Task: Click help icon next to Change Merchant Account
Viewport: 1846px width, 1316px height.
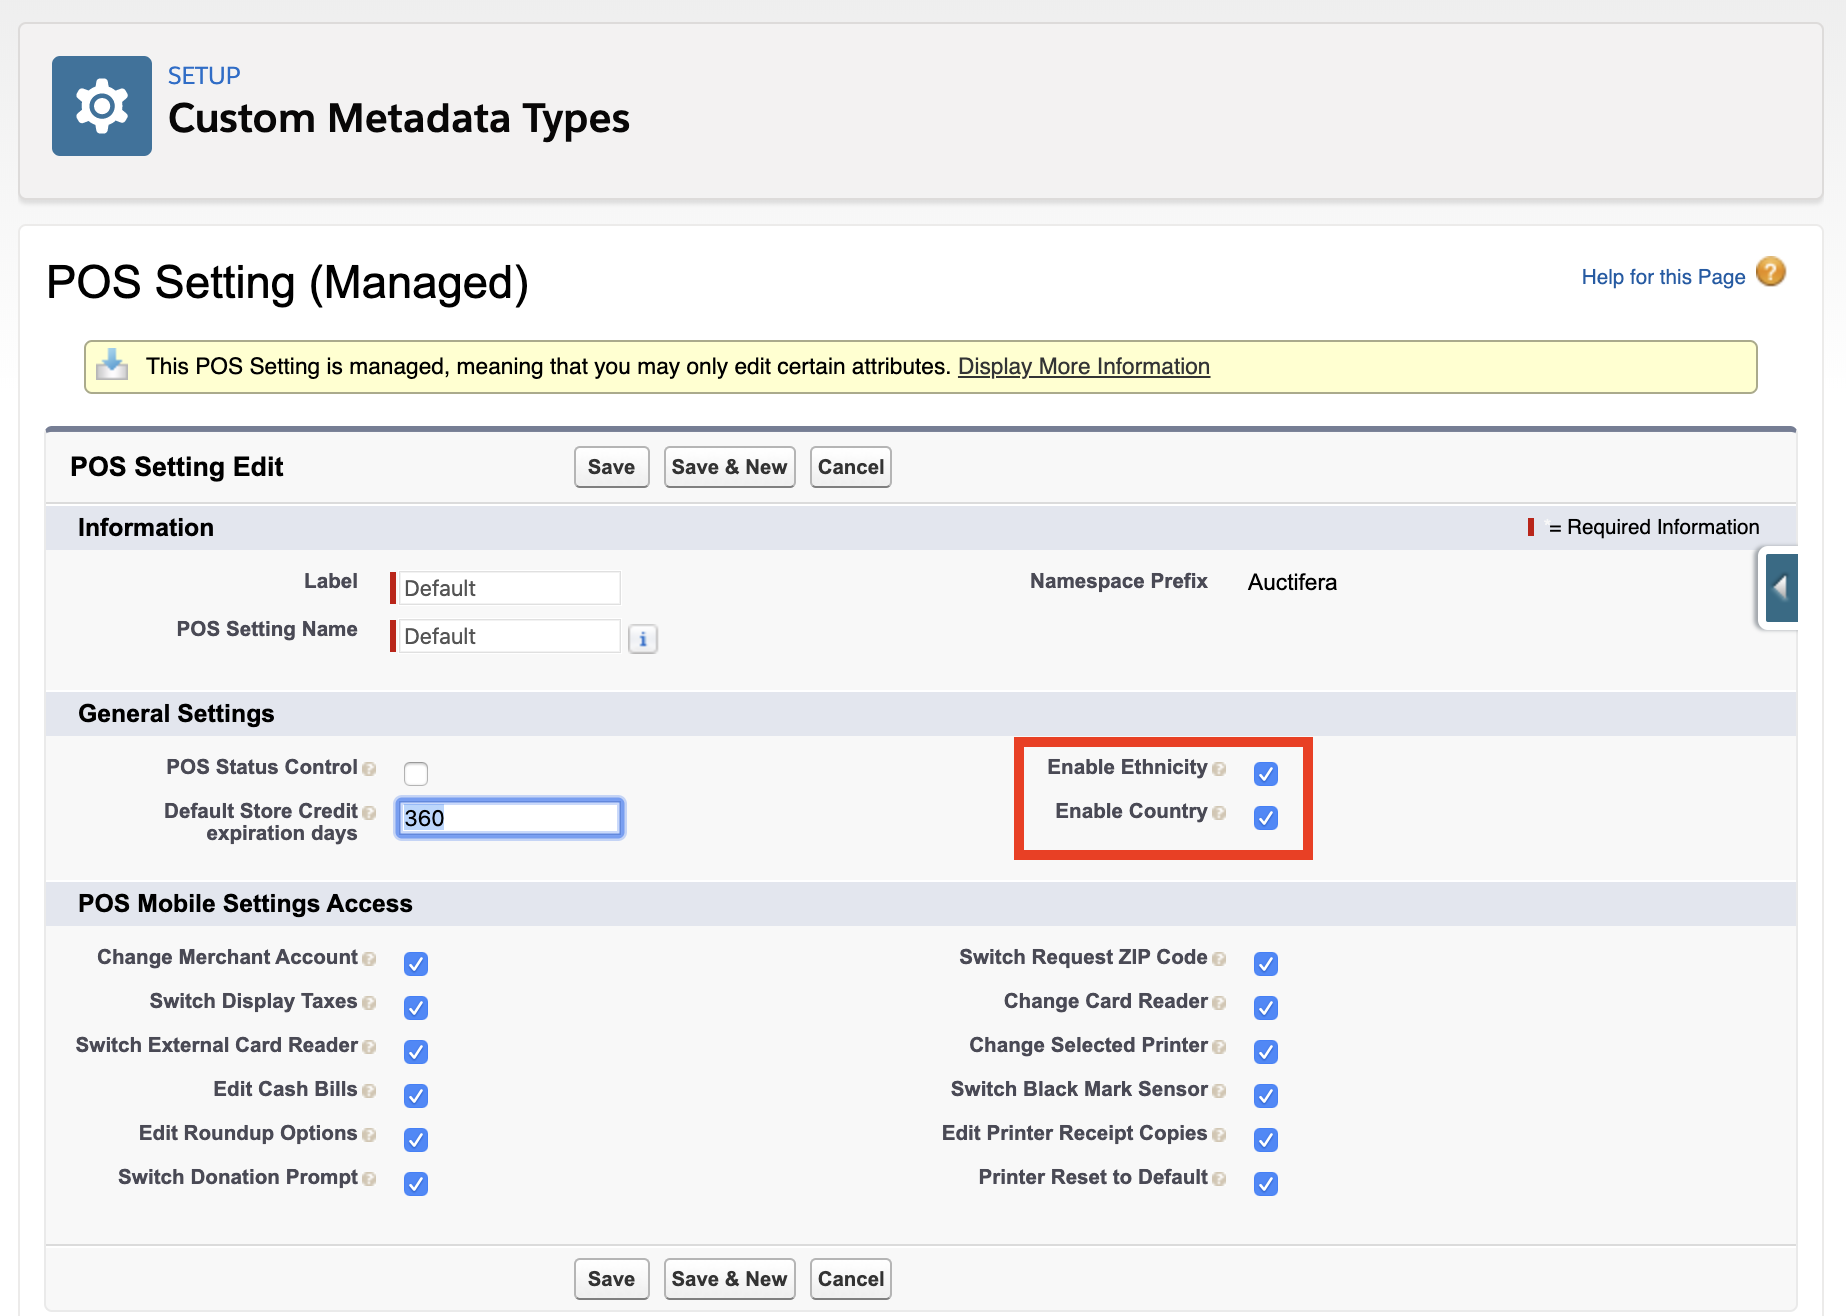Action: point(369,959)
